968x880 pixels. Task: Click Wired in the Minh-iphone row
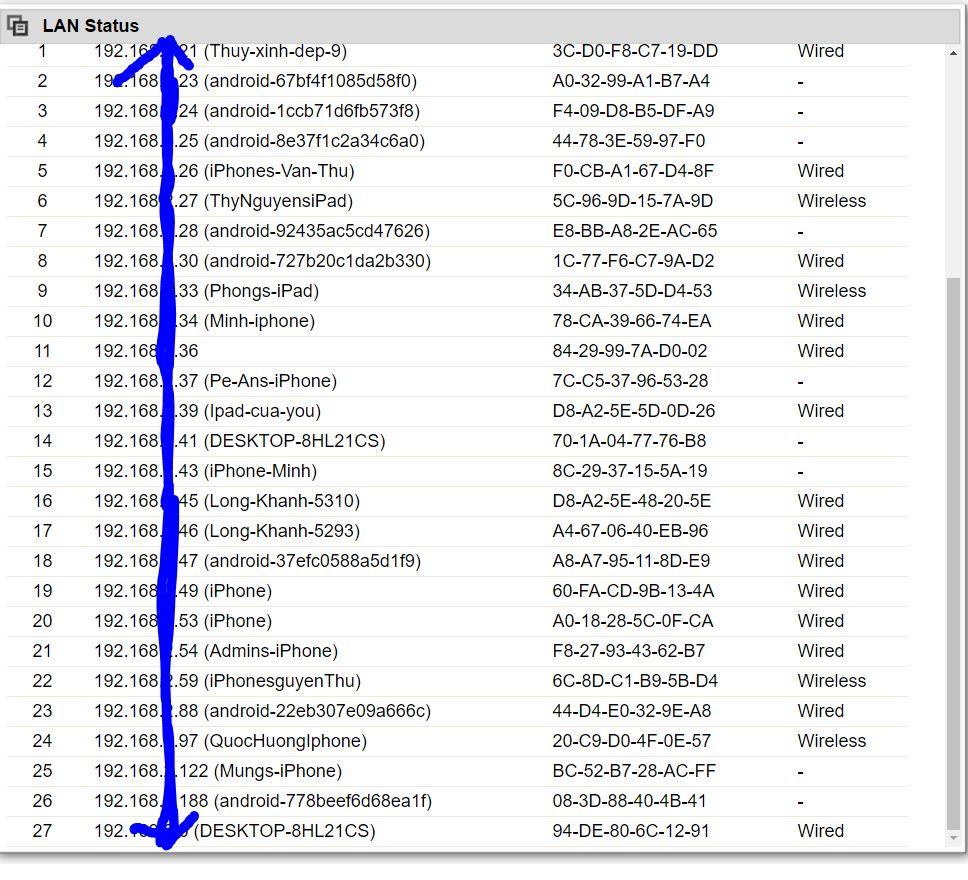(820, 321)
